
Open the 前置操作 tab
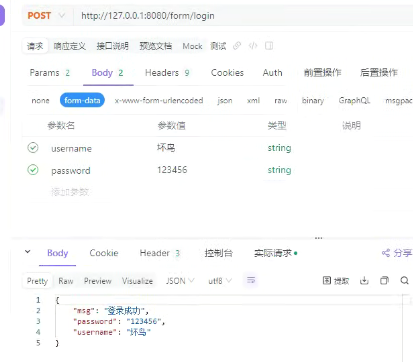[322, 73]
